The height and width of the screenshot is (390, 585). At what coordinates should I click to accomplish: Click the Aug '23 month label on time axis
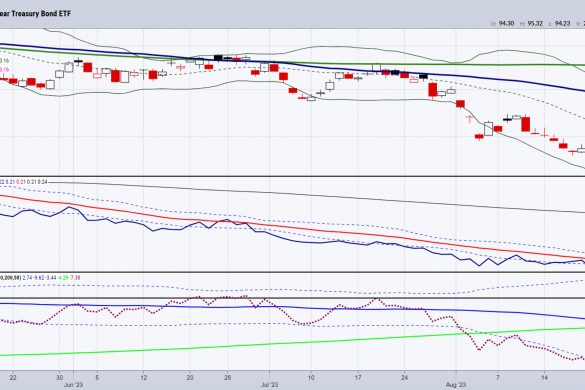coord(456,385)
